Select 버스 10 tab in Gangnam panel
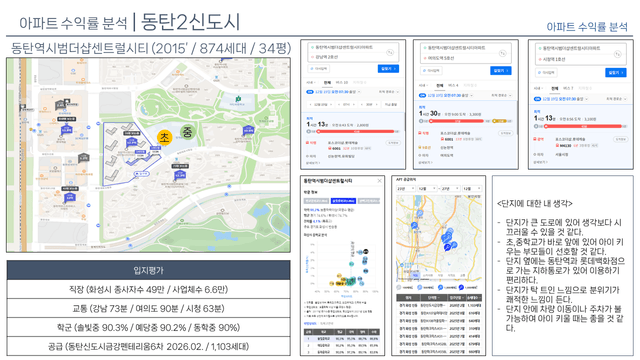640x360 pixels. 342,82
